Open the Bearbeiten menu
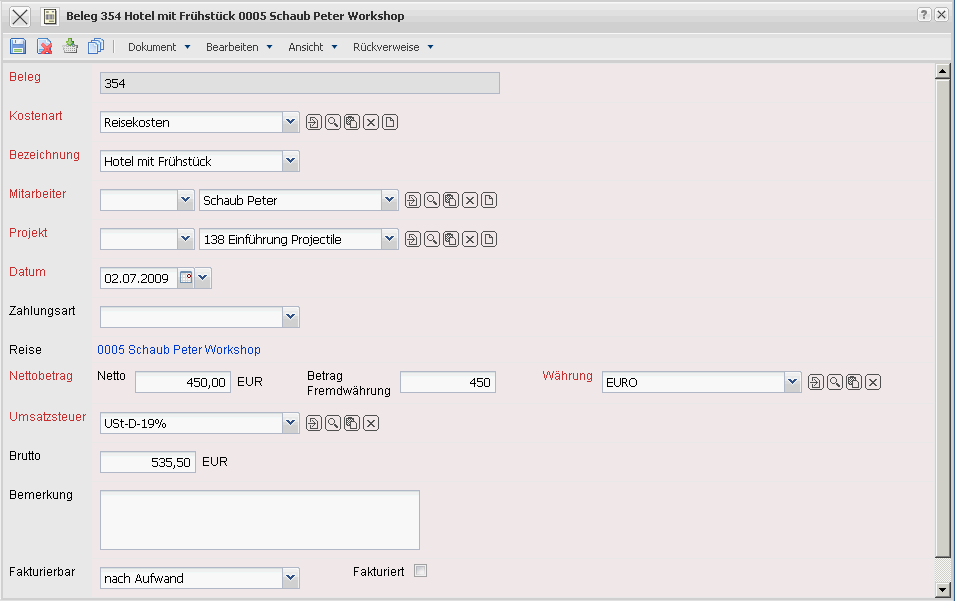This screenshot has width=955, height=601. coord(239,47)
